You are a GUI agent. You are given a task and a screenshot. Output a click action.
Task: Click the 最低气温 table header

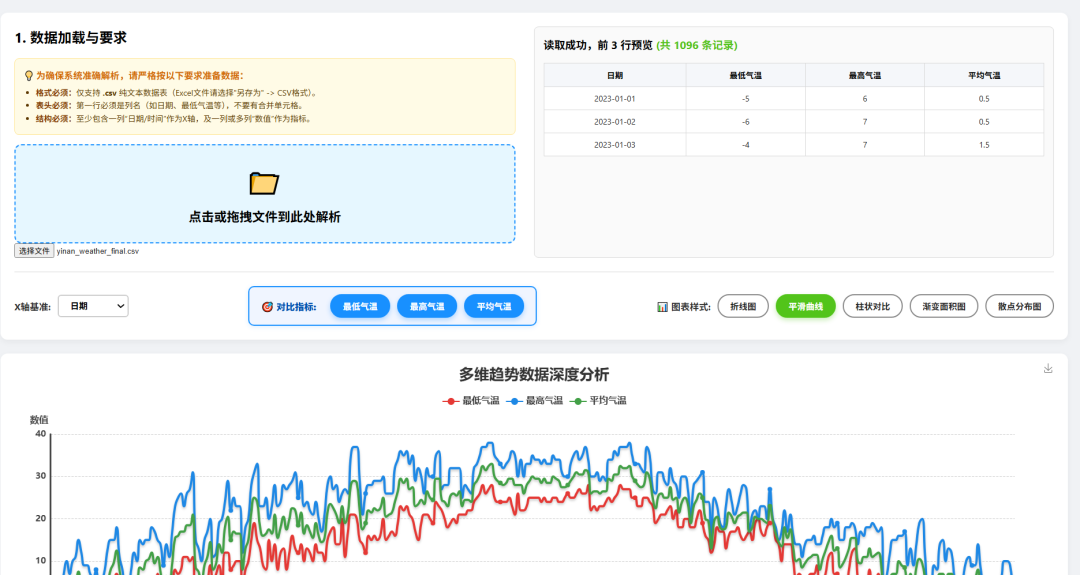point(746,75)
